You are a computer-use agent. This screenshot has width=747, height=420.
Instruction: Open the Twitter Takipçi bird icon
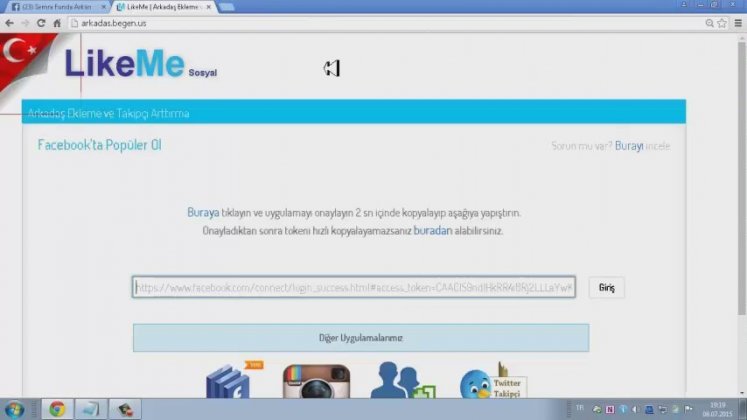tap(493, 382)
